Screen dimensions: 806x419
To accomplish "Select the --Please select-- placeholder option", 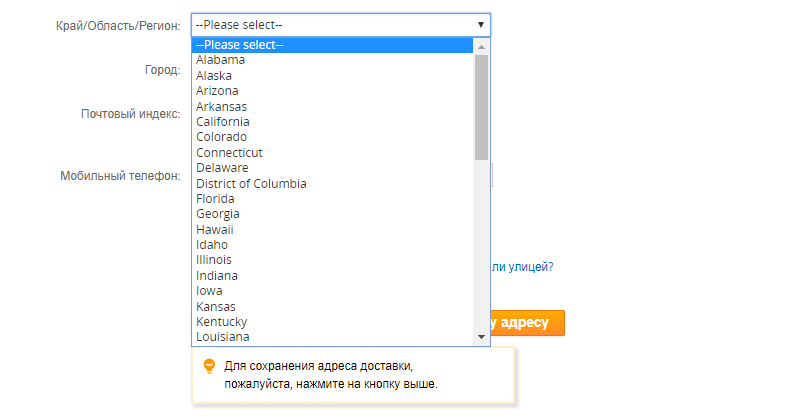I will tap(240, 45).
